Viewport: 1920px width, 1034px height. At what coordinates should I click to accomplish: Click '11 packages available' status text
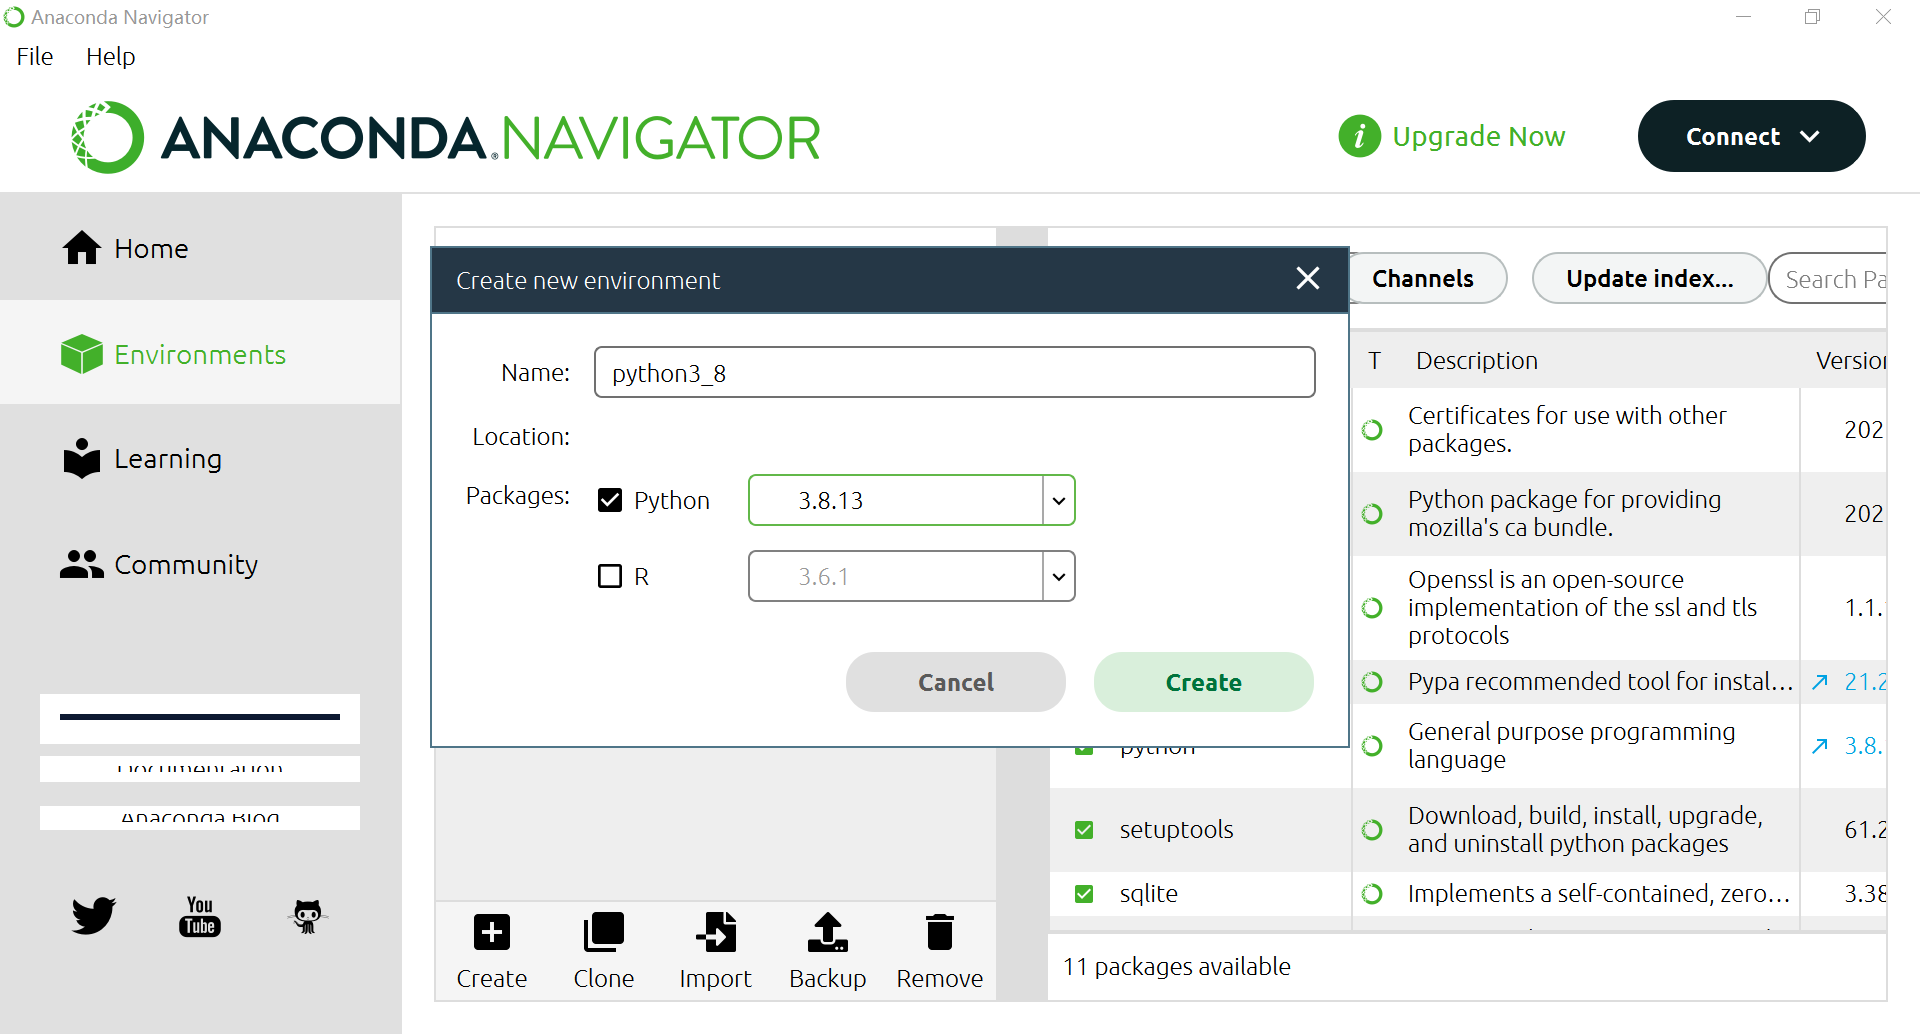pyautogui.click(x=1176, y=967)
